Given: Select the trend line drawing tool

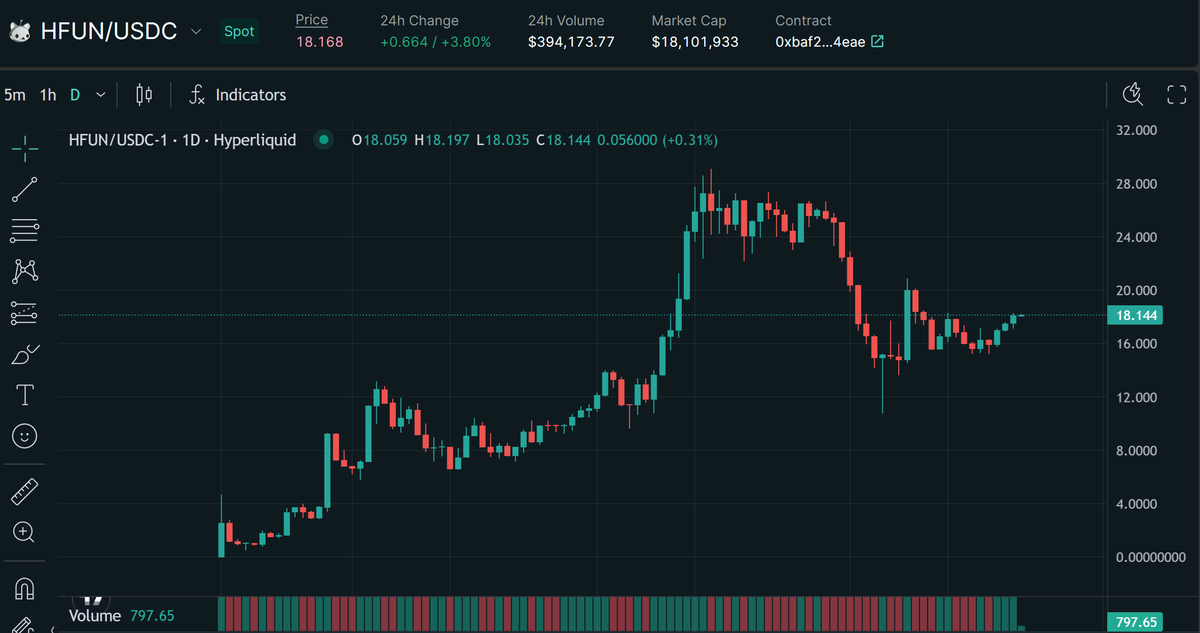Looking at the screenshot, I should 24,190.
